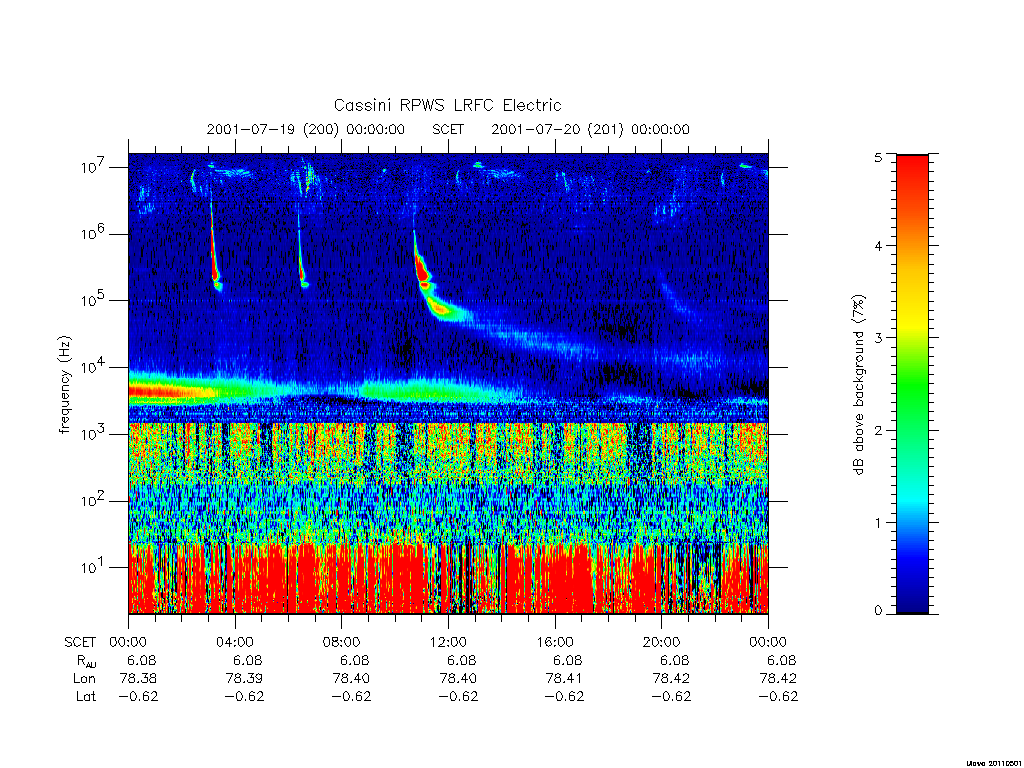This screenshot has height=768, width=1024.
Task: Click the longitude value "78.41"
Action: pos(564,679)
